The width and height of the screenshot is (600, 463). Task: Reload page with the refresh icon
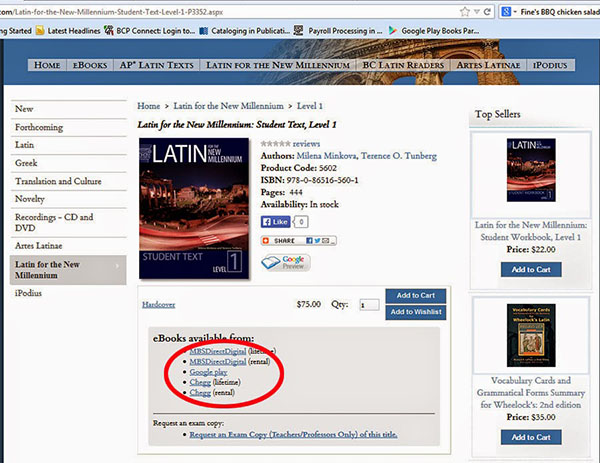tap(487, 12)
